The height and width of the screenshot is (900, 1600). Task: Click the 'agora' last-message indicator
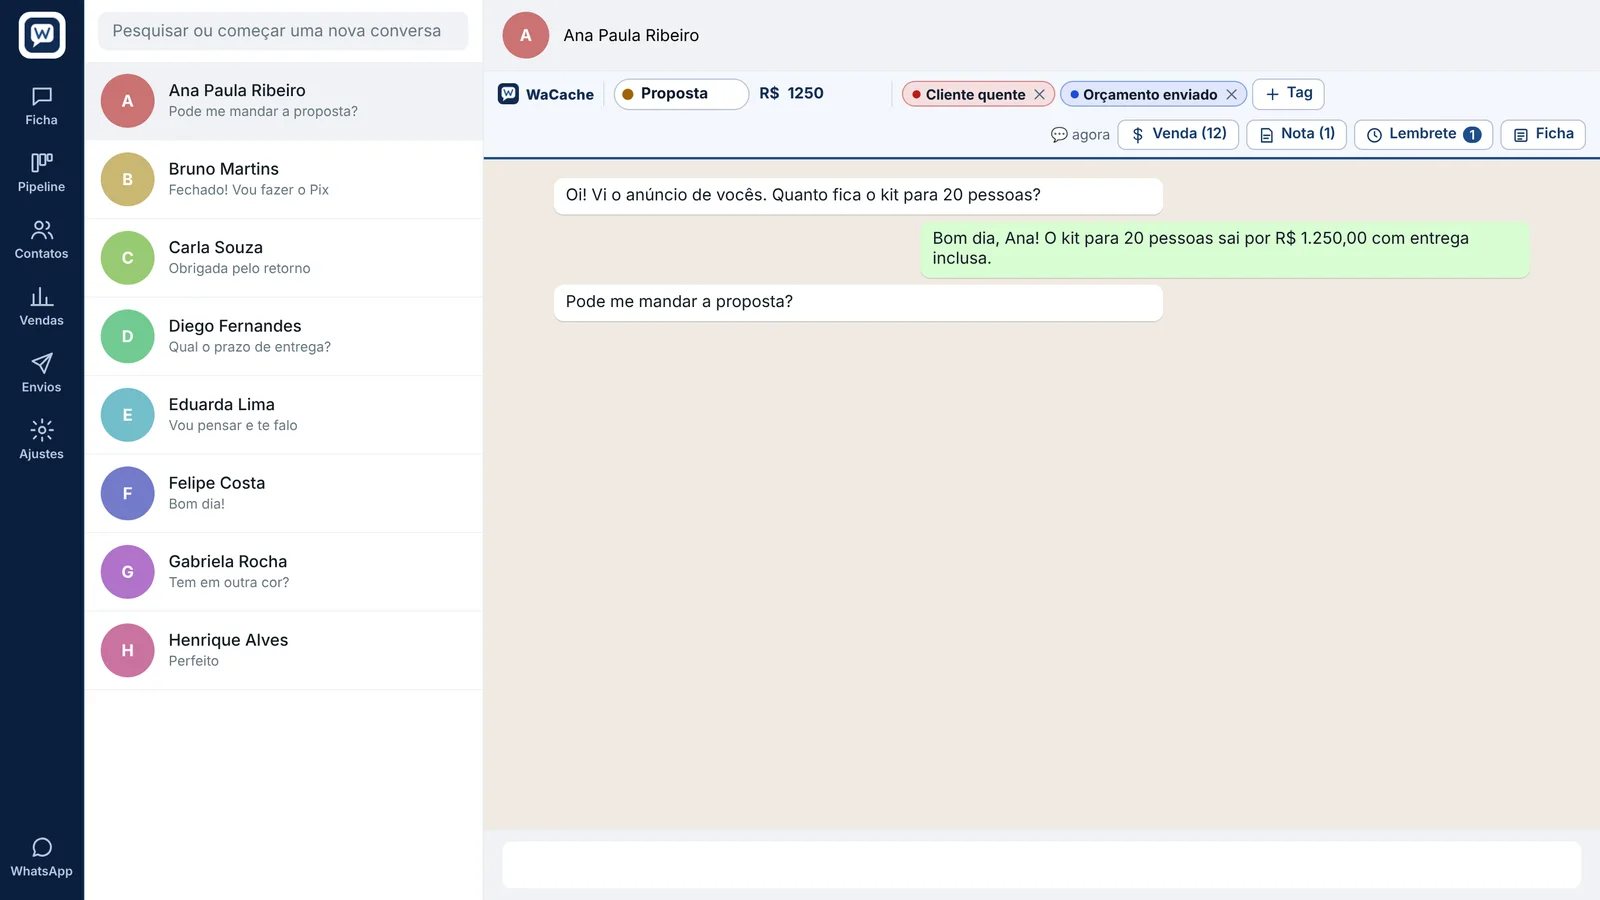[1080, 135]
